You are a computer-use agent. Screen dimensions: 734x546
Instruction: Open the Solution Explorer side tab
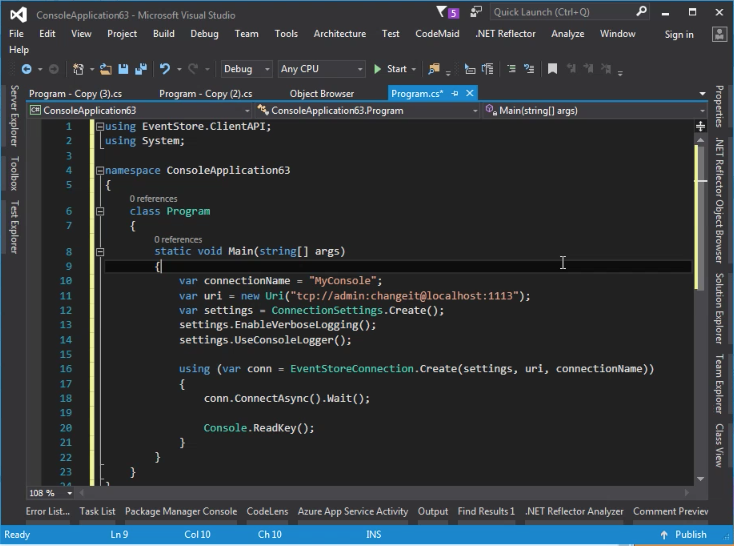(719, 309)
